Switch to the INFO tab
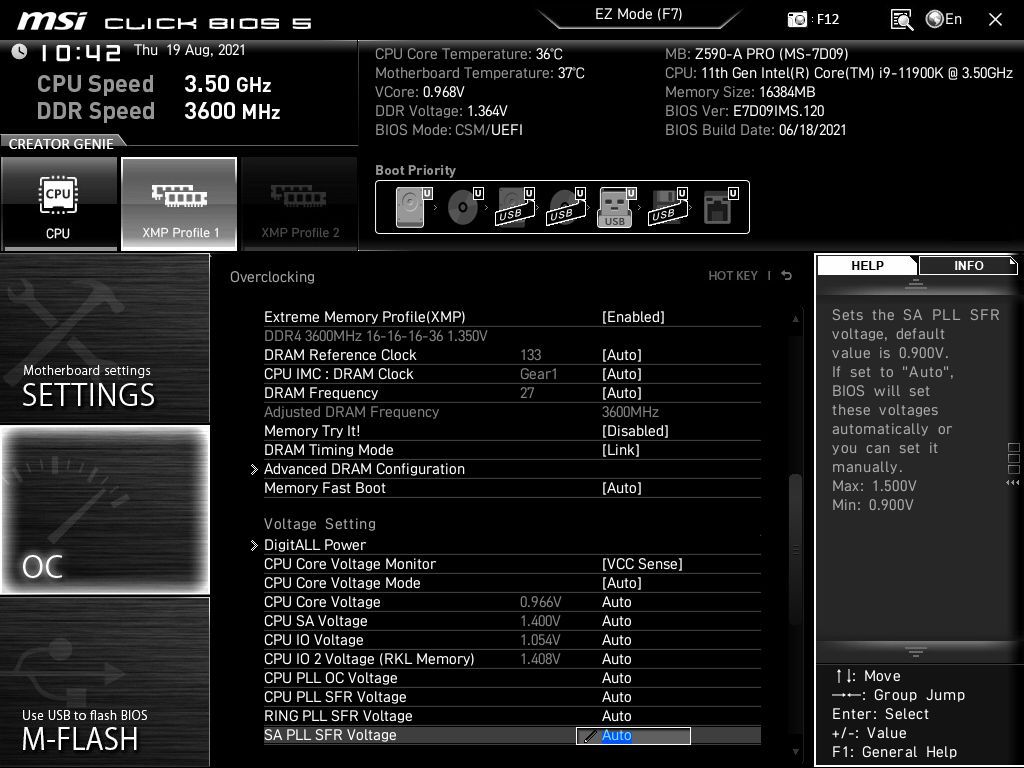 click(x=968, y=265)
